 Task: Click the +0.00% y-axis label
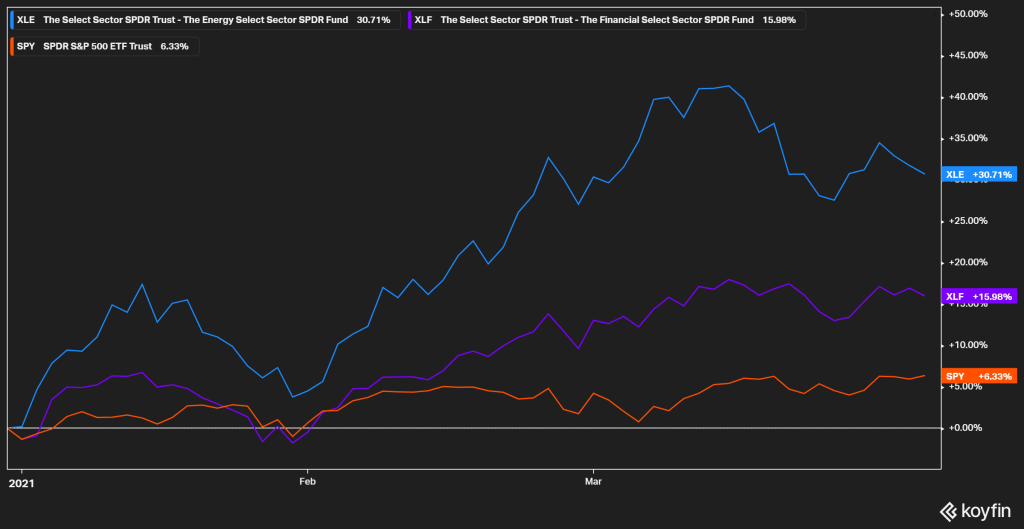click(966, 428)
